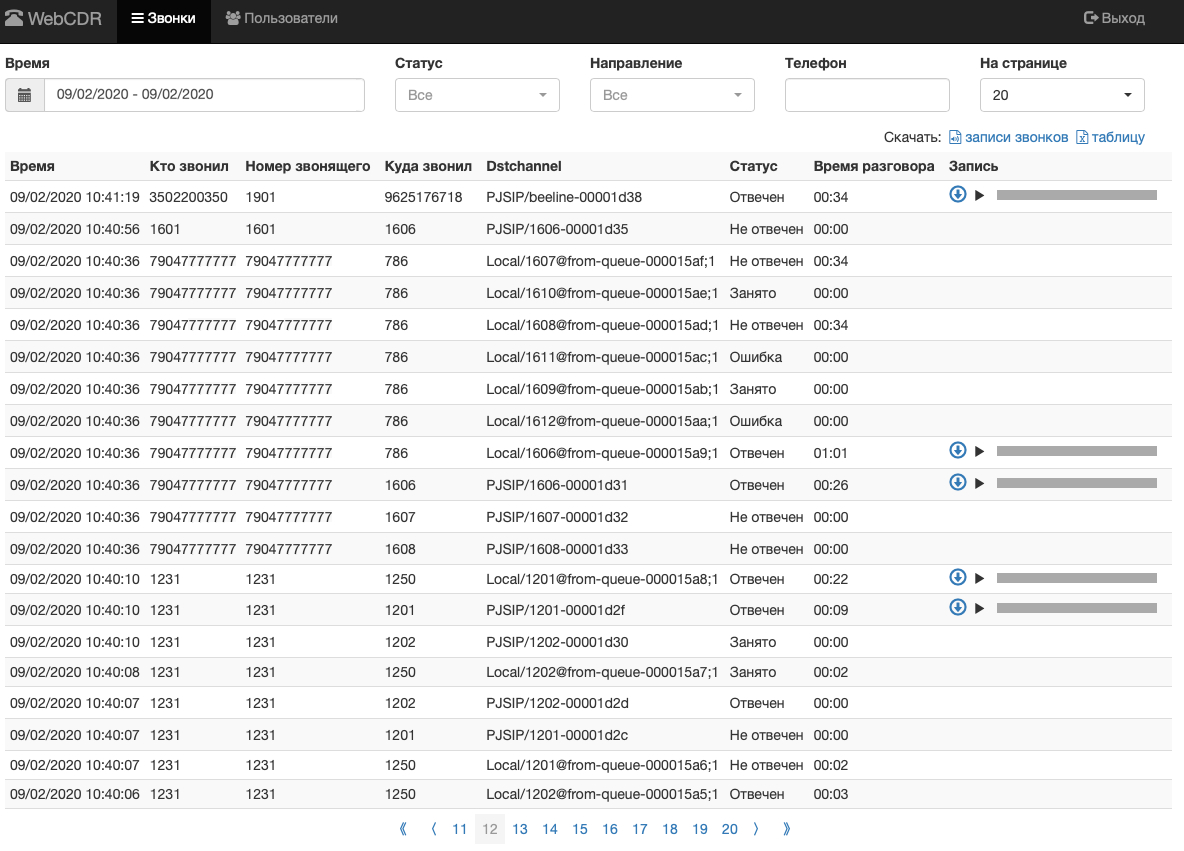Screen dimensions: 1184x851
Task: Open the На странице dropdown showing 20
Action: click(1062, 95)
